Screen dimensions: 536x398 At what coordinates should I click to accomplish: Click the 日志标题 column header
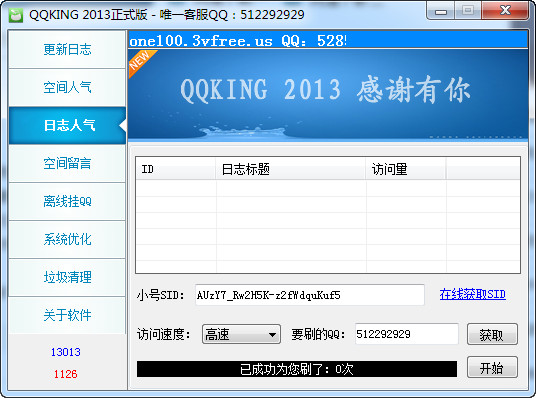(x=291, y=169)
